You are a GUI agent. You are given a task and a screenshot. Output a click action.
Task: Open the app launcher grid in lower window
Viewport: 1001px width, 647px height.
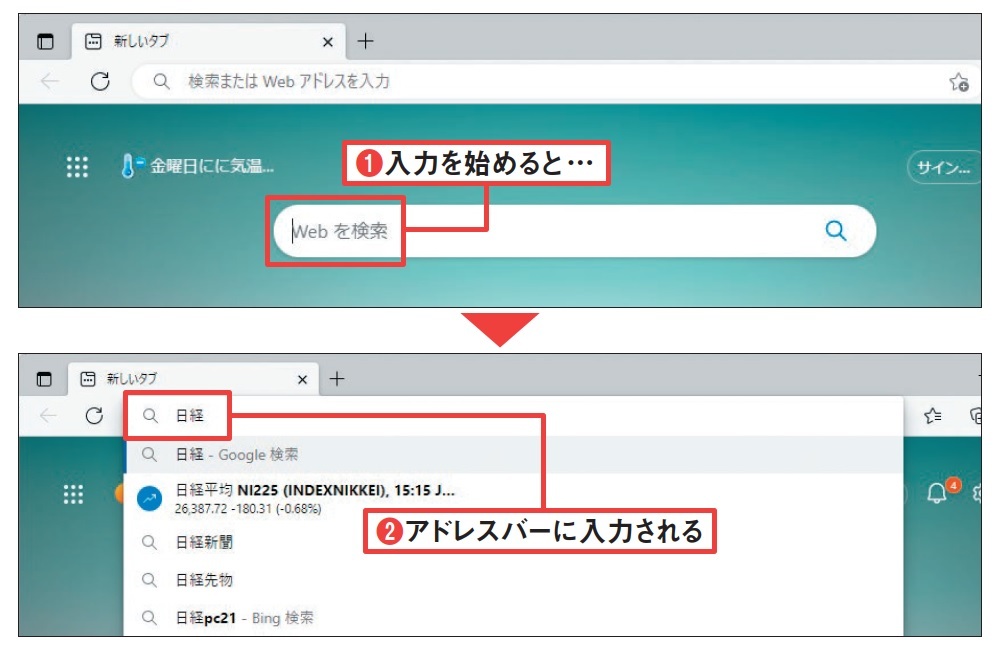73,494
